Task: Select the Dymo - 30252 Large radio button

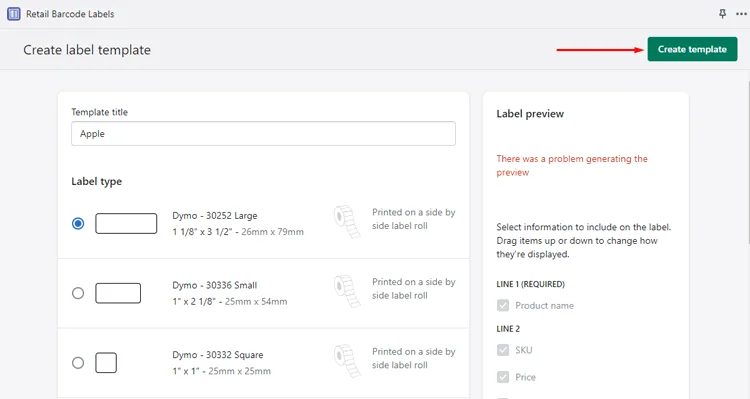Action: [x=78, y=223]
